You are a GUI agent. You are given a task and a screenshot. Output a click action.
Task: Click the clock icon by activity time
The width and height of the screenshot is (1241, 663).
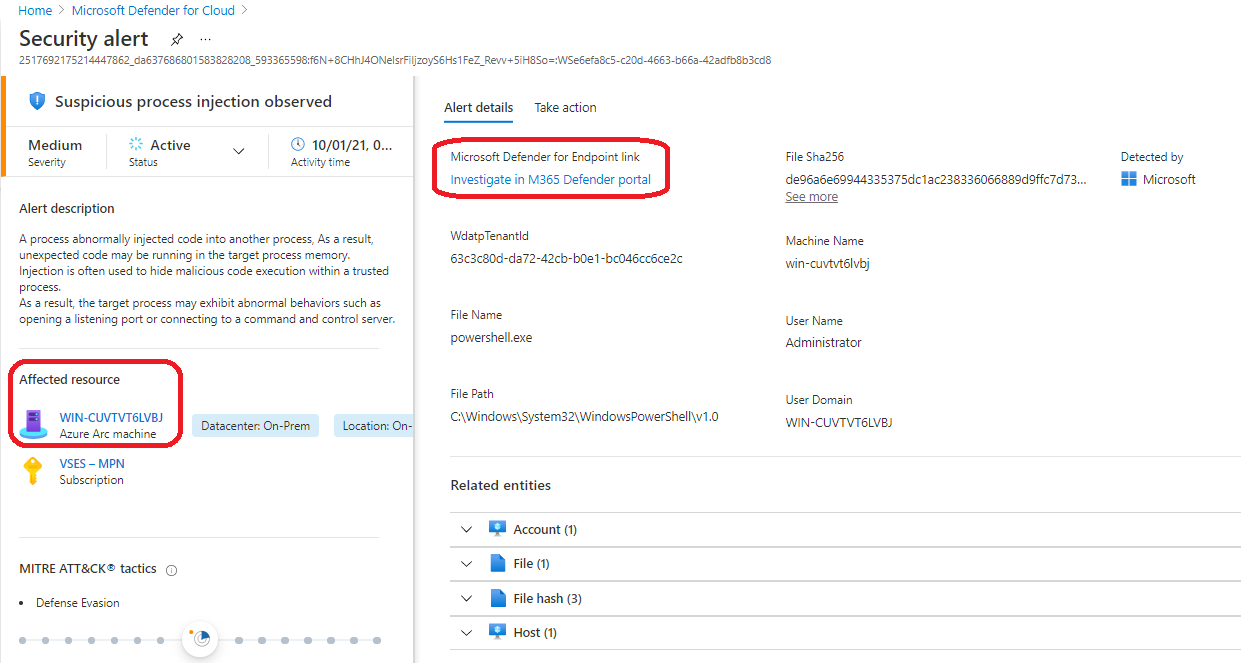297,145
